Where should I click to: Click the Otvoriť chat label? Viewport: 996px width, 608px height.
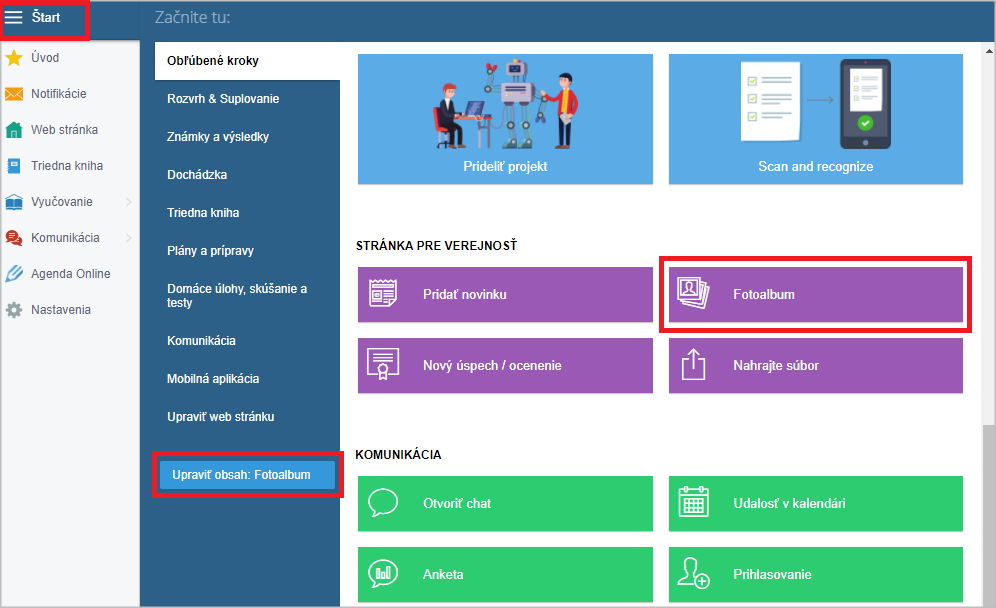click(457, 504)
